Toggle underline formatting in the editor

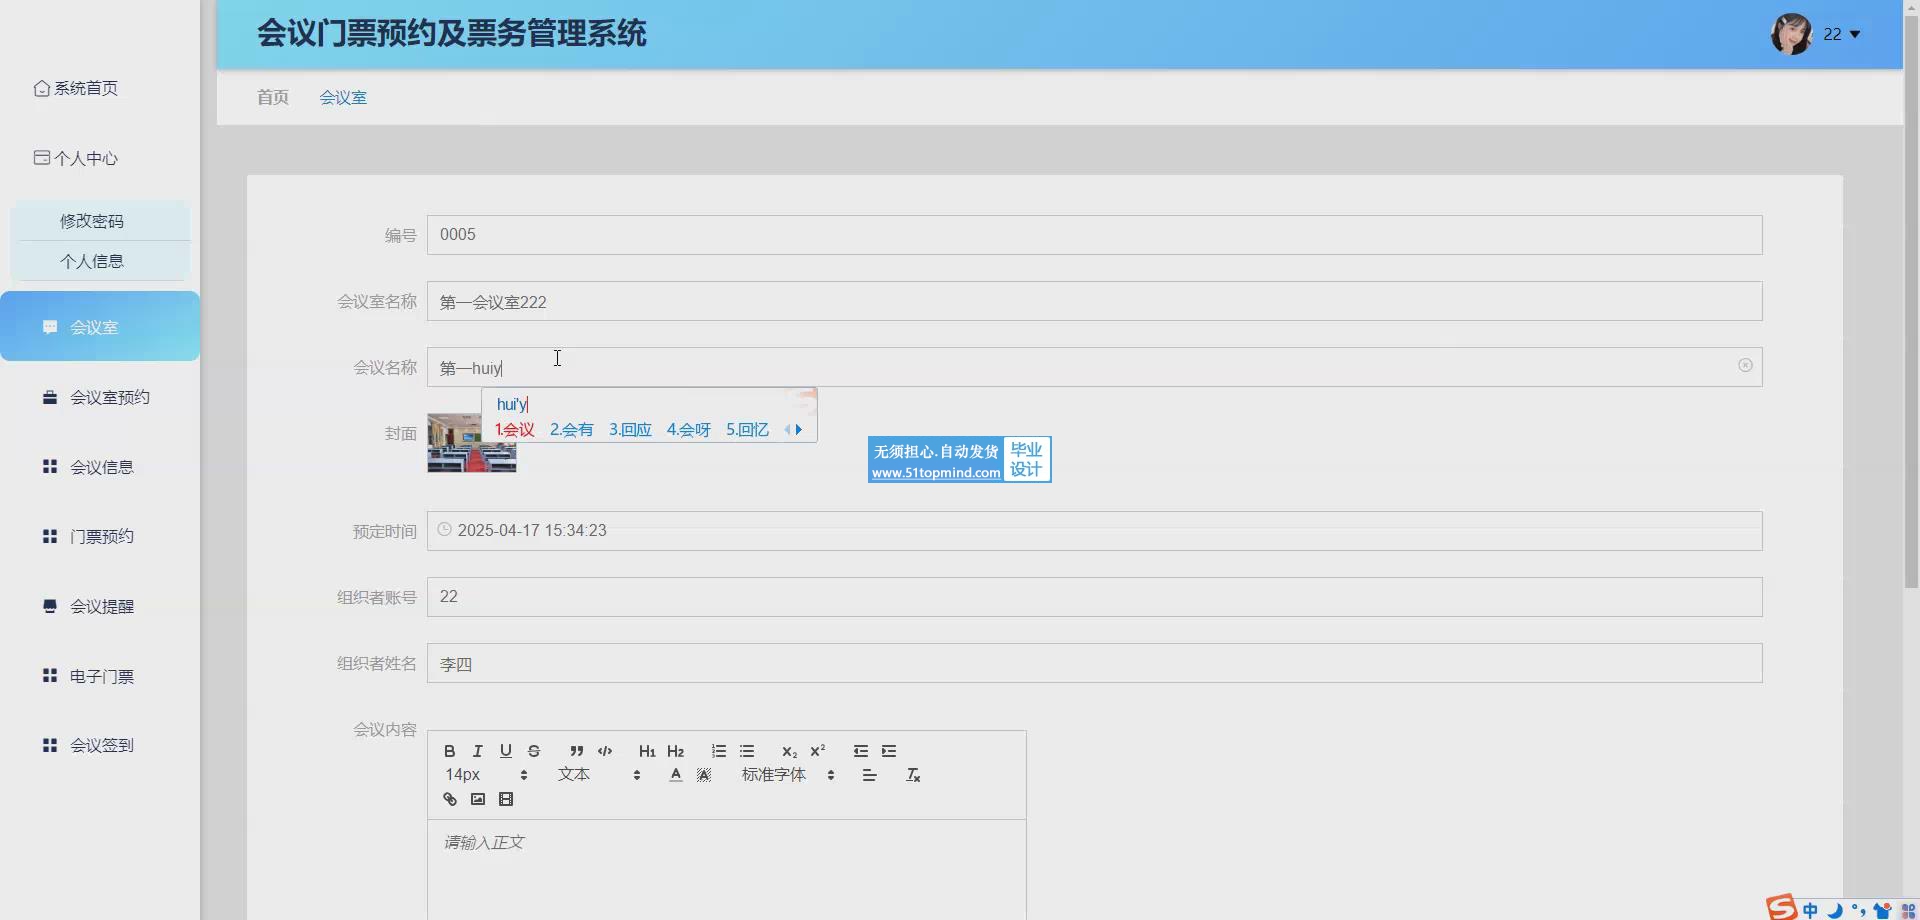coord(506,751)
